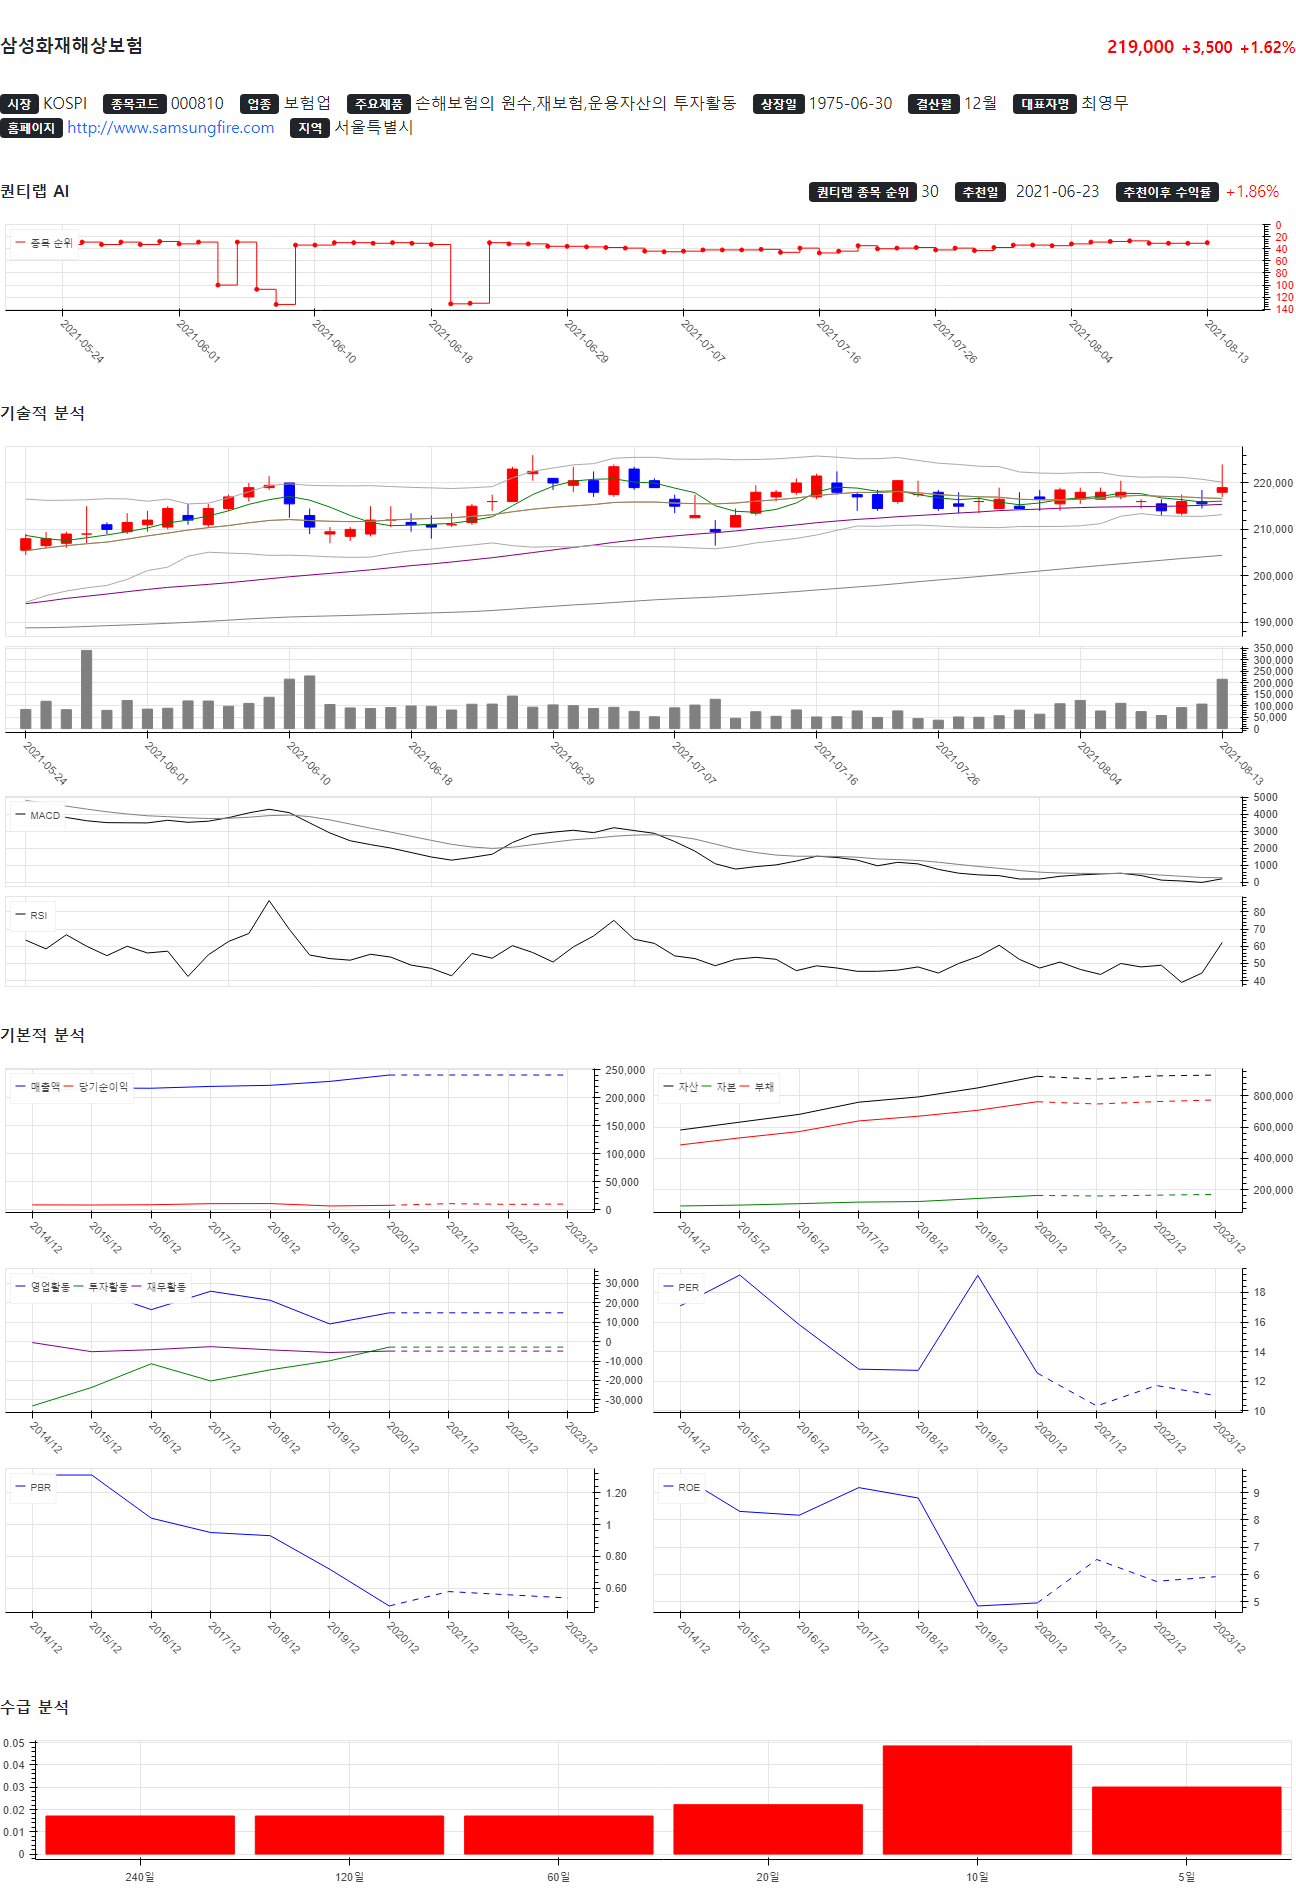The height and width of the screenshot is (1893, 1296).
Task: Select the recommendation date 2021-06-23
Action: (1057, 192)
